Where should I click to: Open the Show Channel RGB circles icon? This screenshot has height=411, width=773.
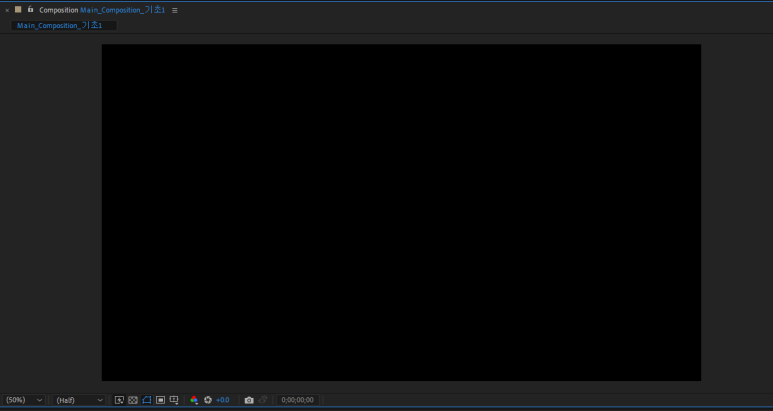pyautogui.click(x=194, y=400)
